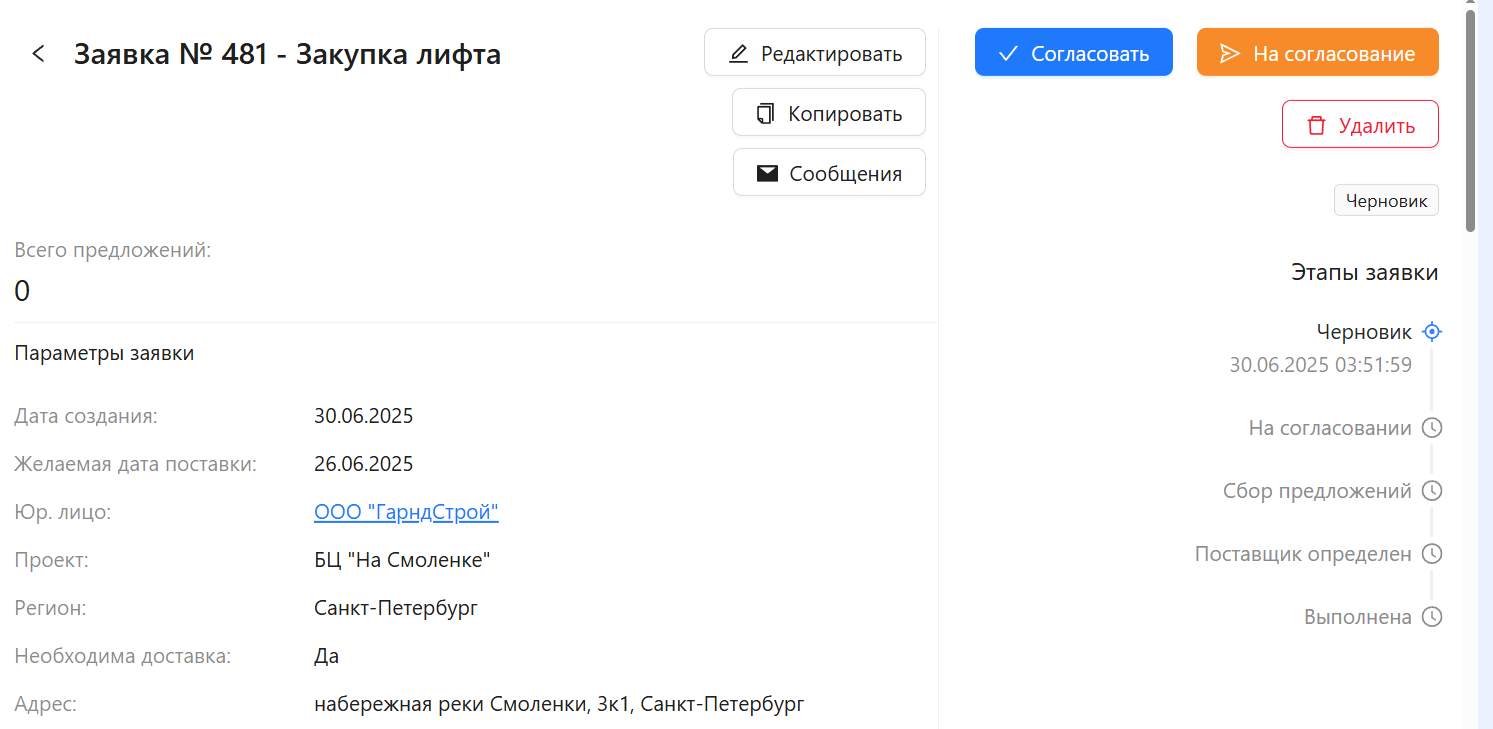Click the clock icon beside Сбор предложений
This screenshot has width=1493, height=729.
click(x=1432, y=491)
